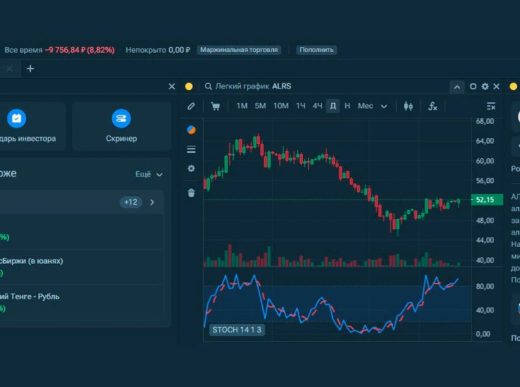This screenshot has width=520, height=387.
Task: Click the search icon near Легкий график
Action: 208,87
